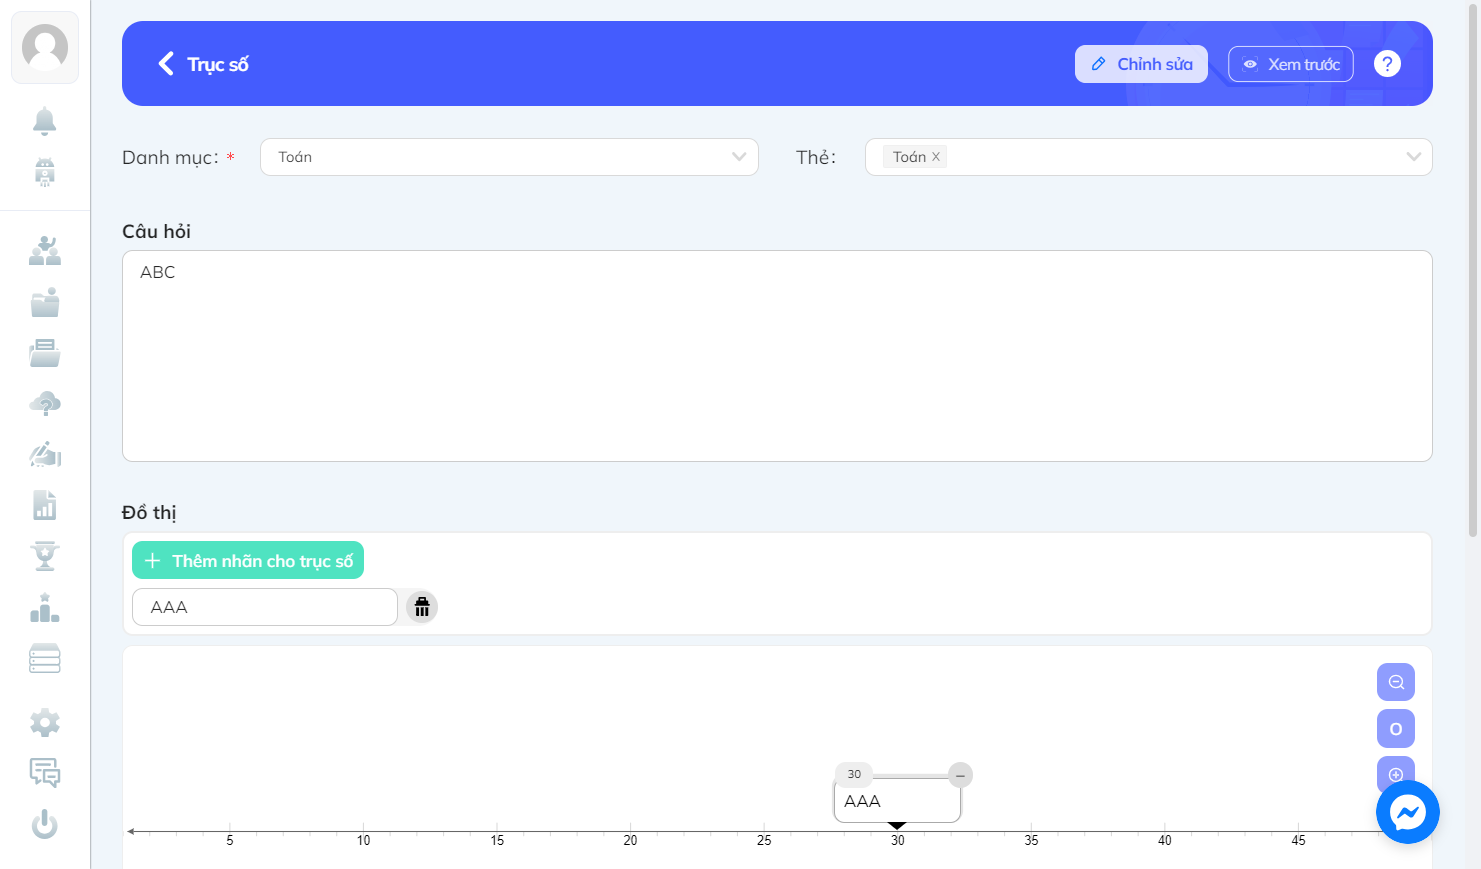The height and width of the screenshot is (869, 1481).
Task: Open the feedback chat icon in sidebar
Action: [45, 773]
